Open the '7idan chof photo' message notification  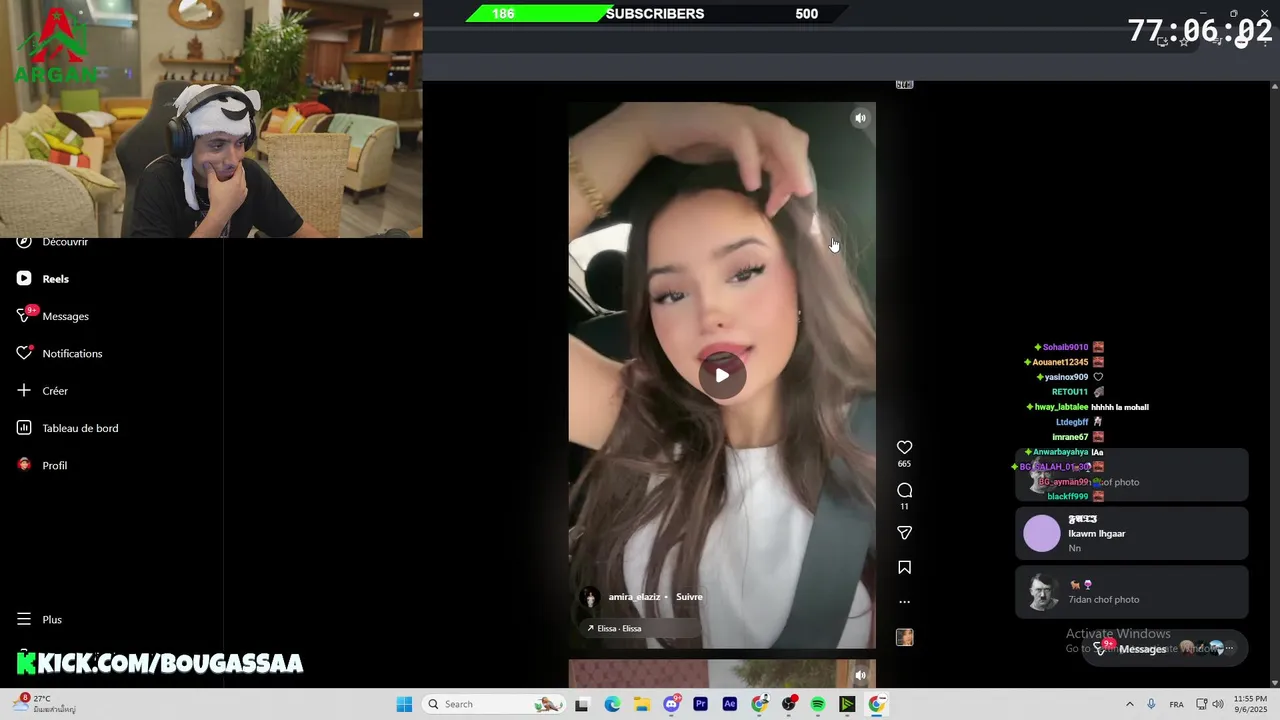1132,592
